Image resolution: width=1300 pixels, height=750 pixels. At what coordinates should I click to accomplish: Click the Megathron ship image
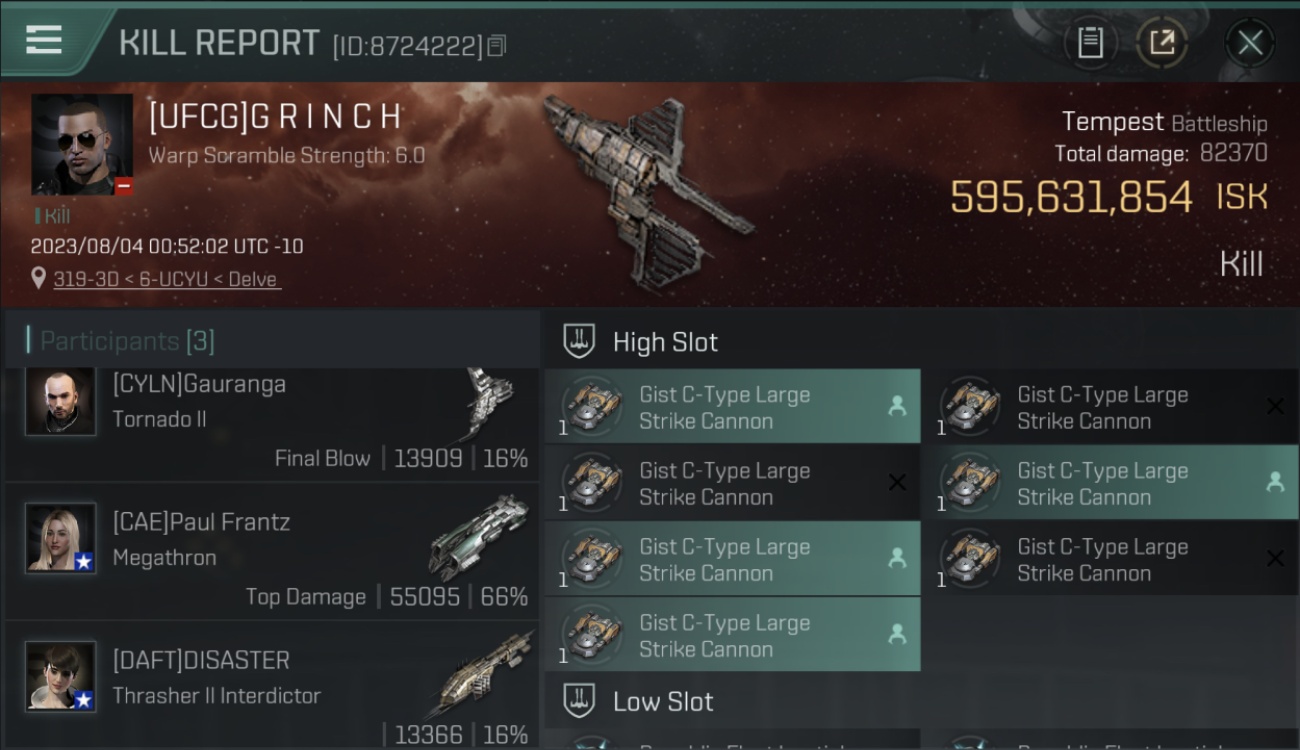478,537
